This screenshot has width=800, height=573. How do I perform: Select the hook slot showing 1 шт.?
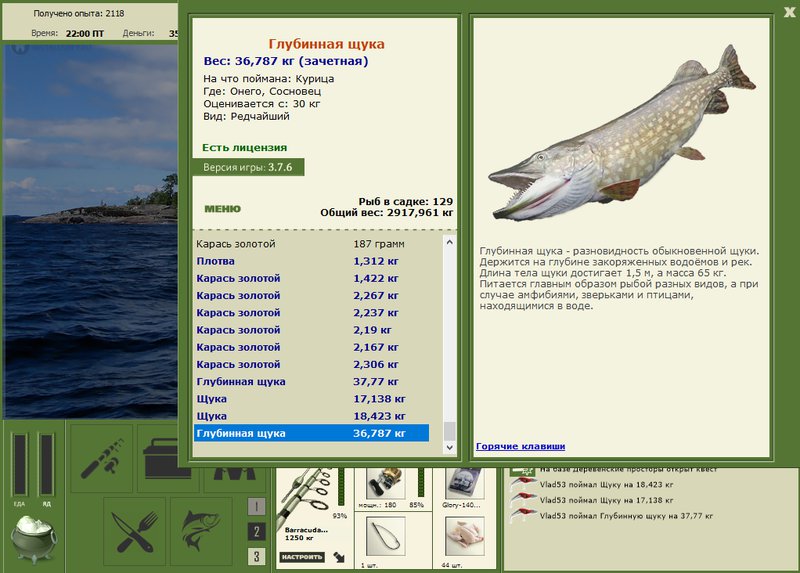(386, 536)
